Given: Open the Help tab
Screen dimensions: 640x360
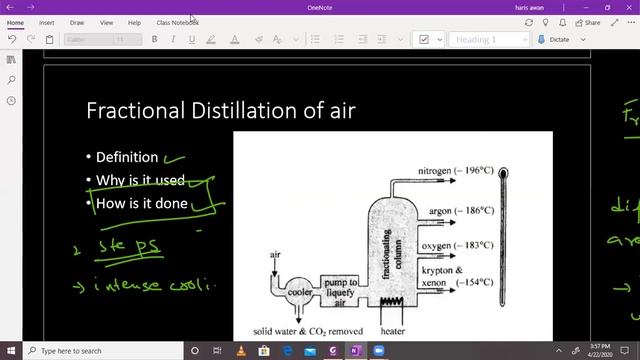Looking at the screenshot, I should click(x=134, y=23).
